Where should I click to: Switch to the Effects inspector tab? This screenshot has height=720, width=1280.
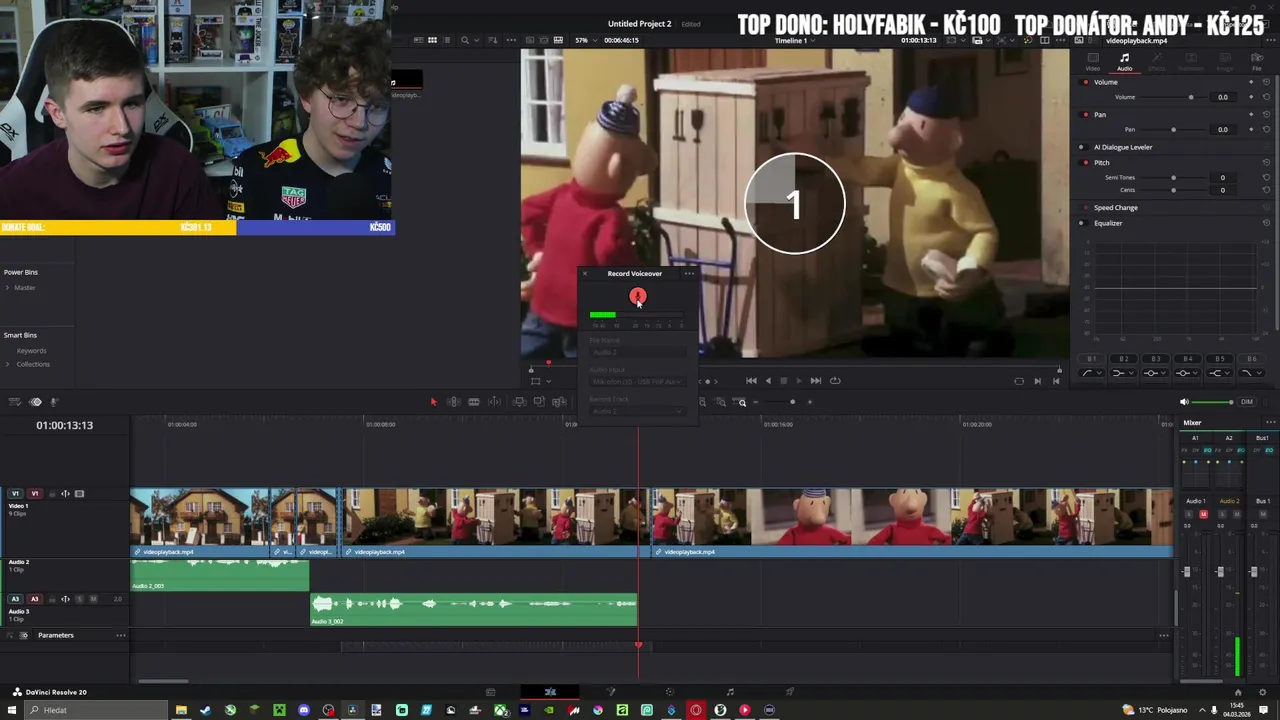pyautogui.click(x=1157, y=62)
